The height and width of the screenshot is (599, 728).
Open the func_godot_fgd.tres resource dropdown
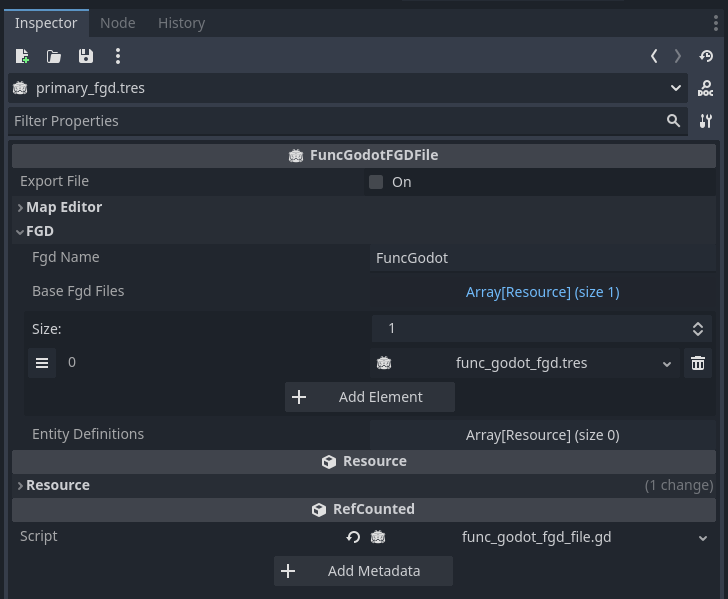click(667, 363)
